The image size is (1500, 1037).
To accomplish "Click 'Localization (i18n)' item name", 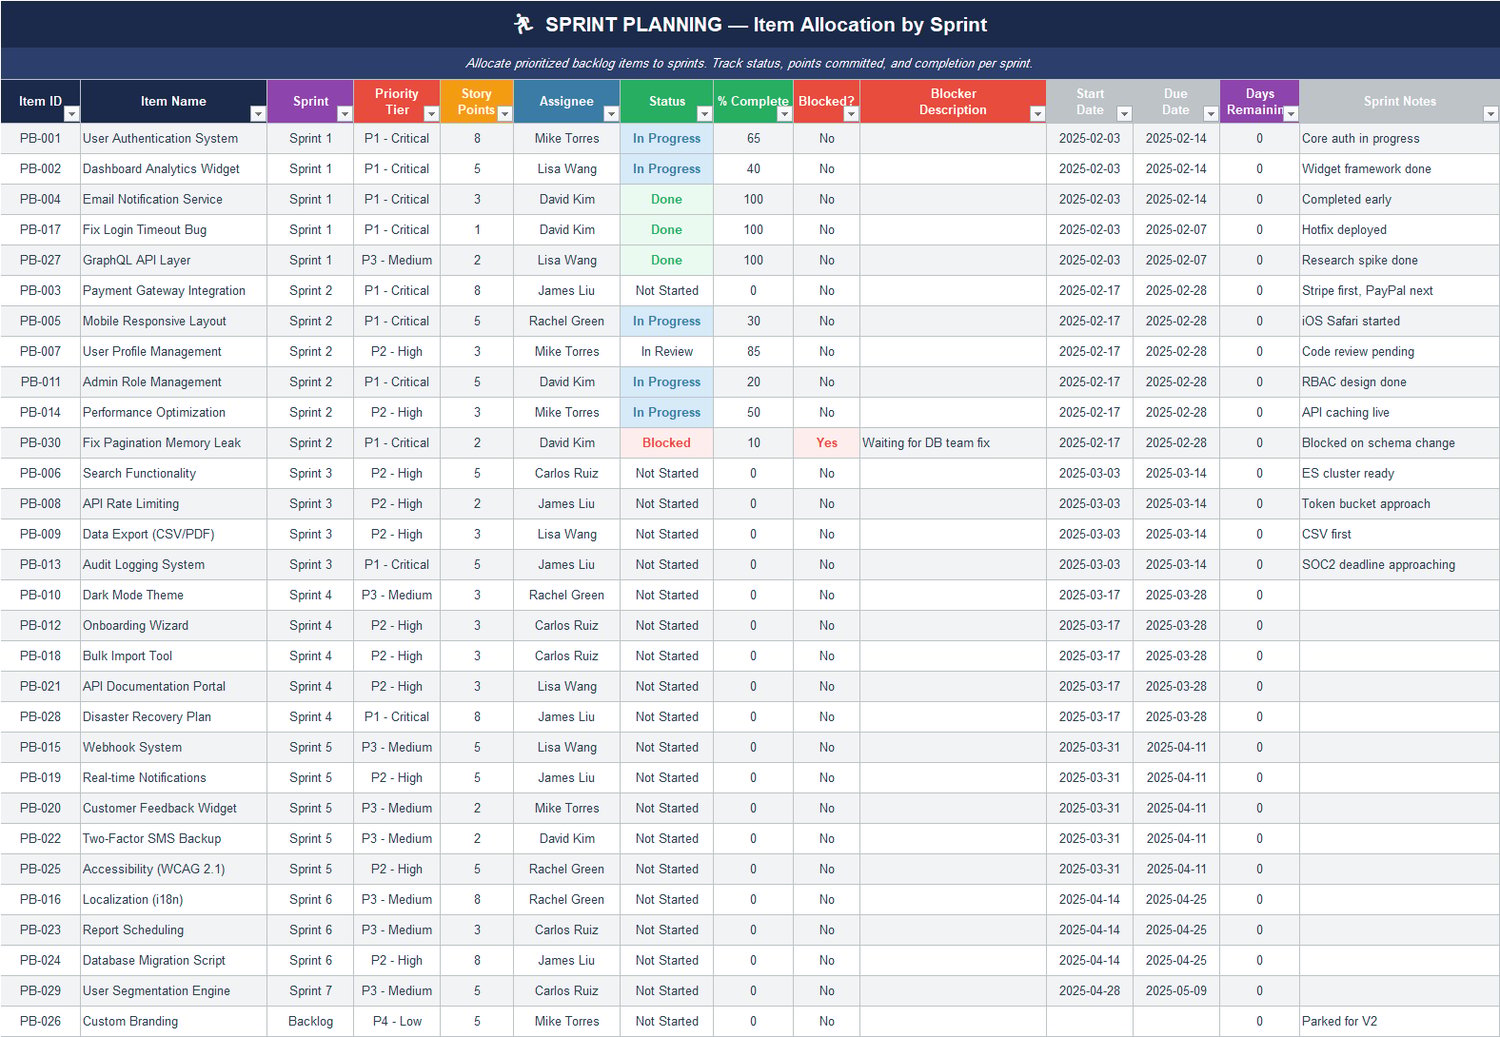I will point(173,899).
